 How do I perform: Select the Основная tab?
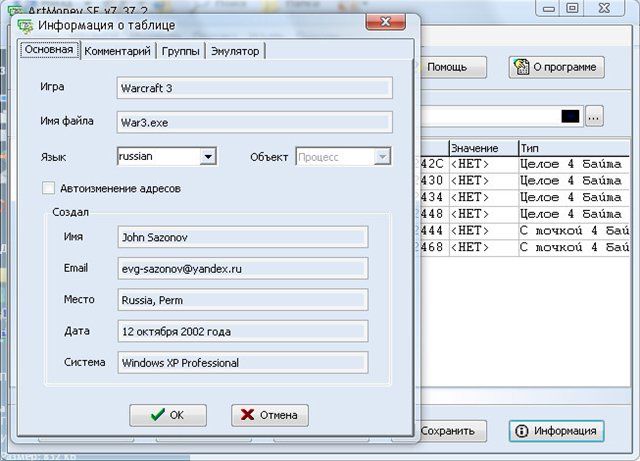pos(49,50)
